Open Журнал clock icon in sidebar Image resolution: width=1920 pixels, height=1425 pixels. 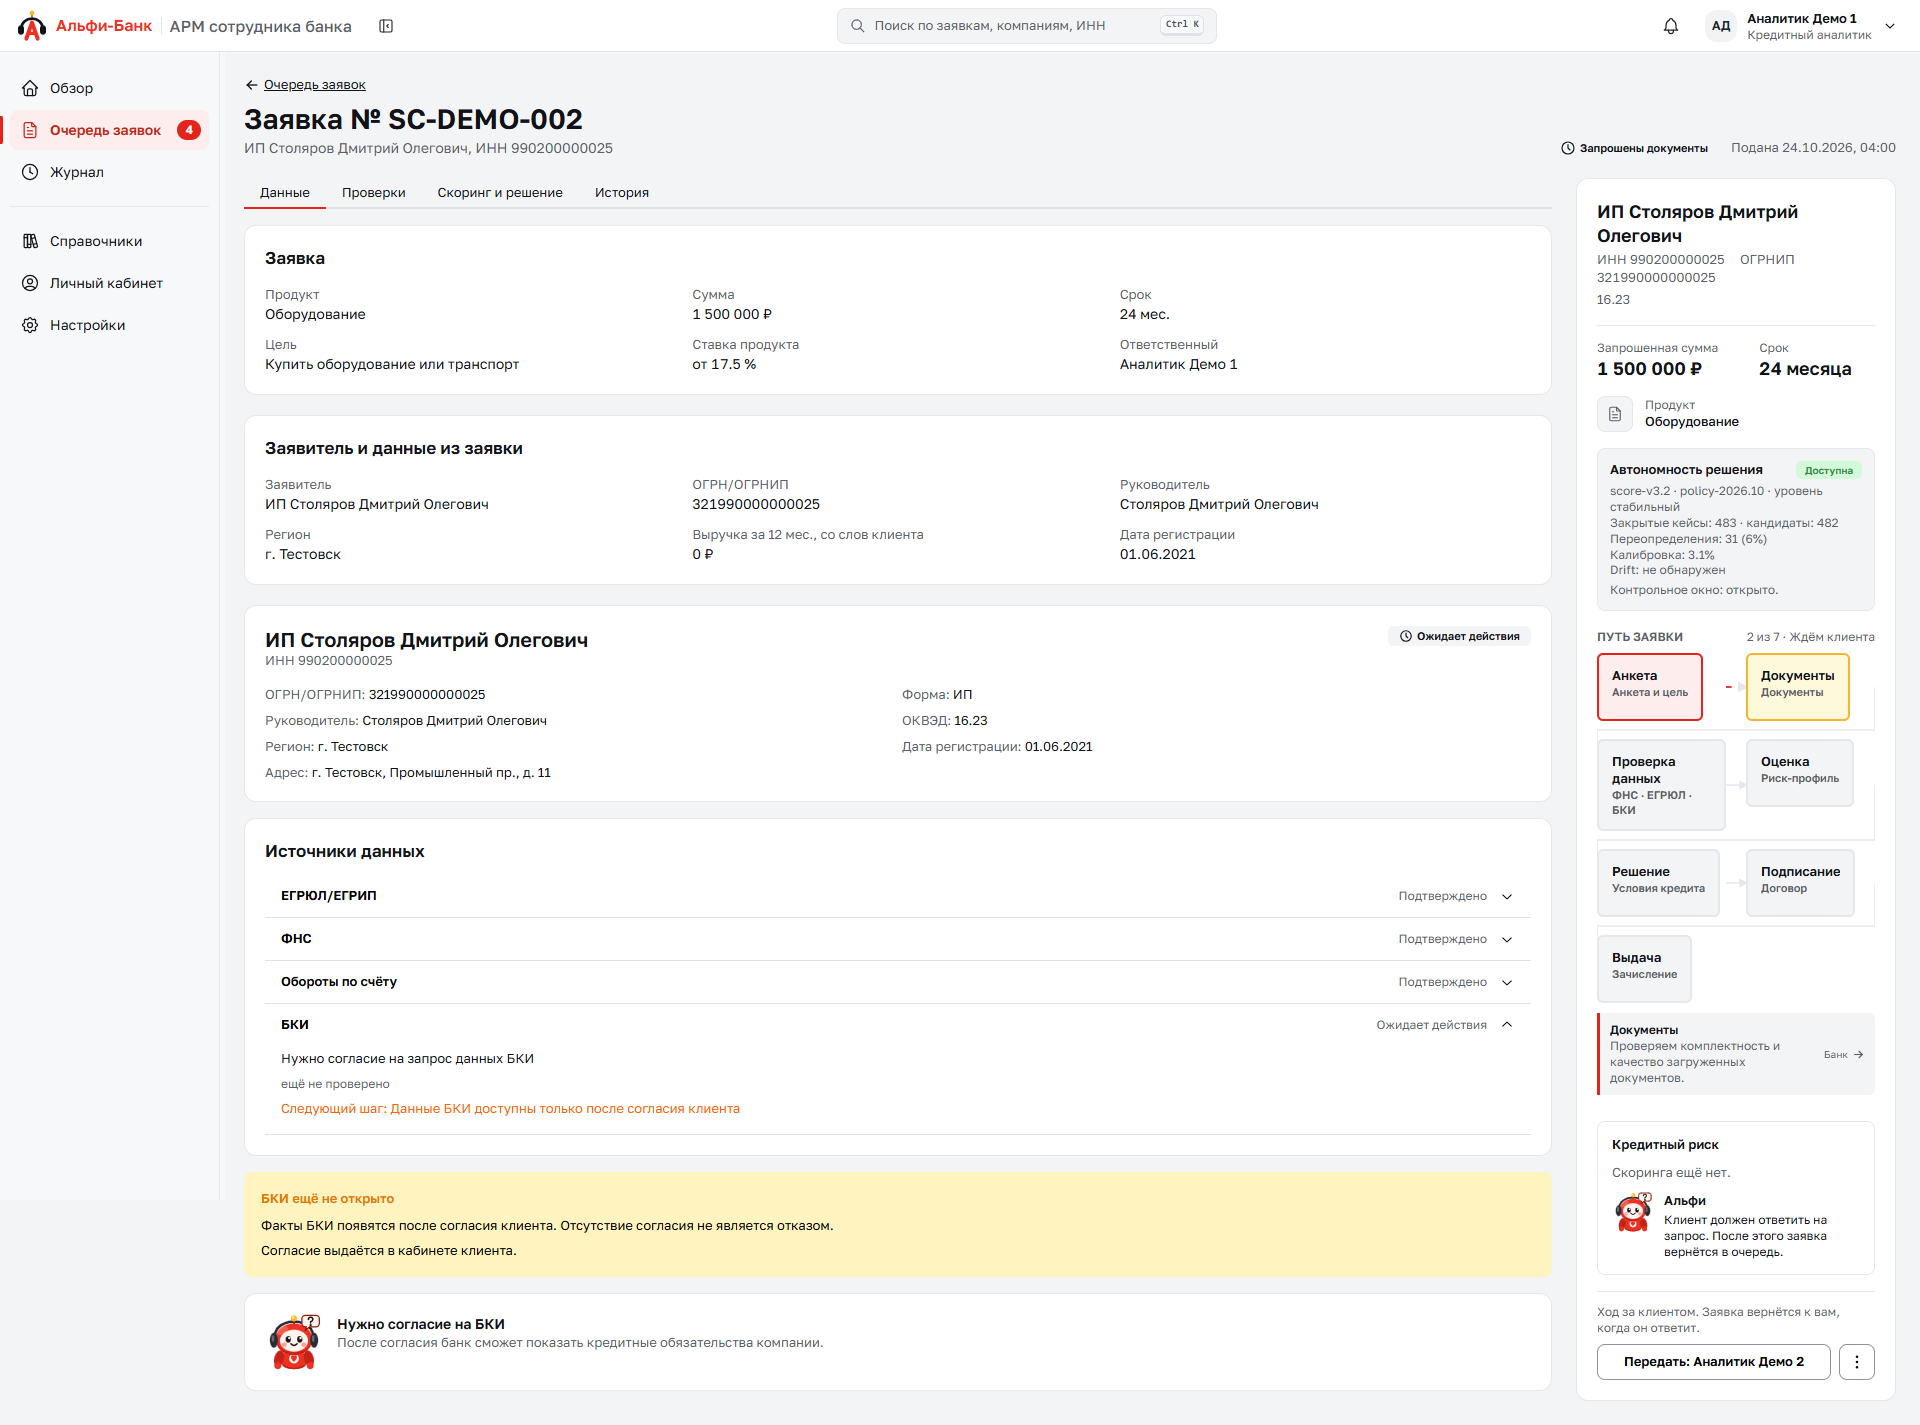click(31, 172)
